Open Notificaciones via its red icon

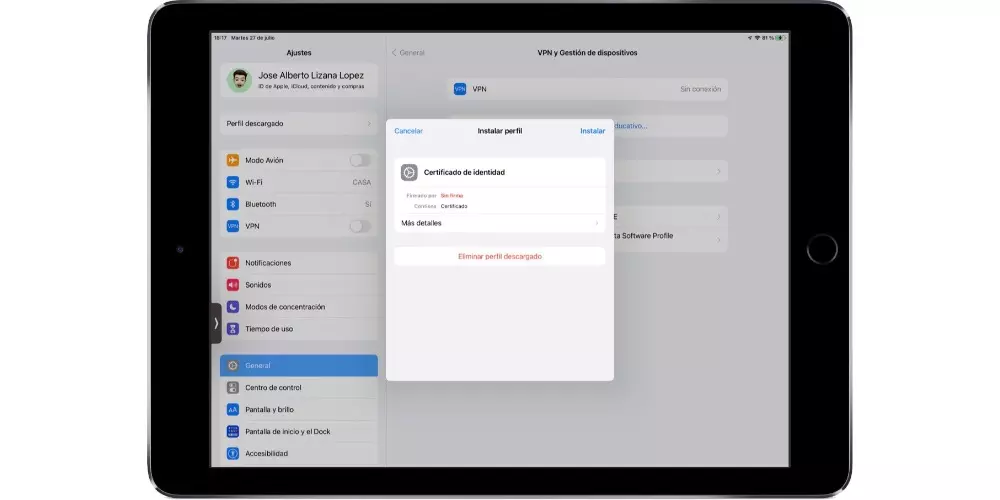coord(233,263)
